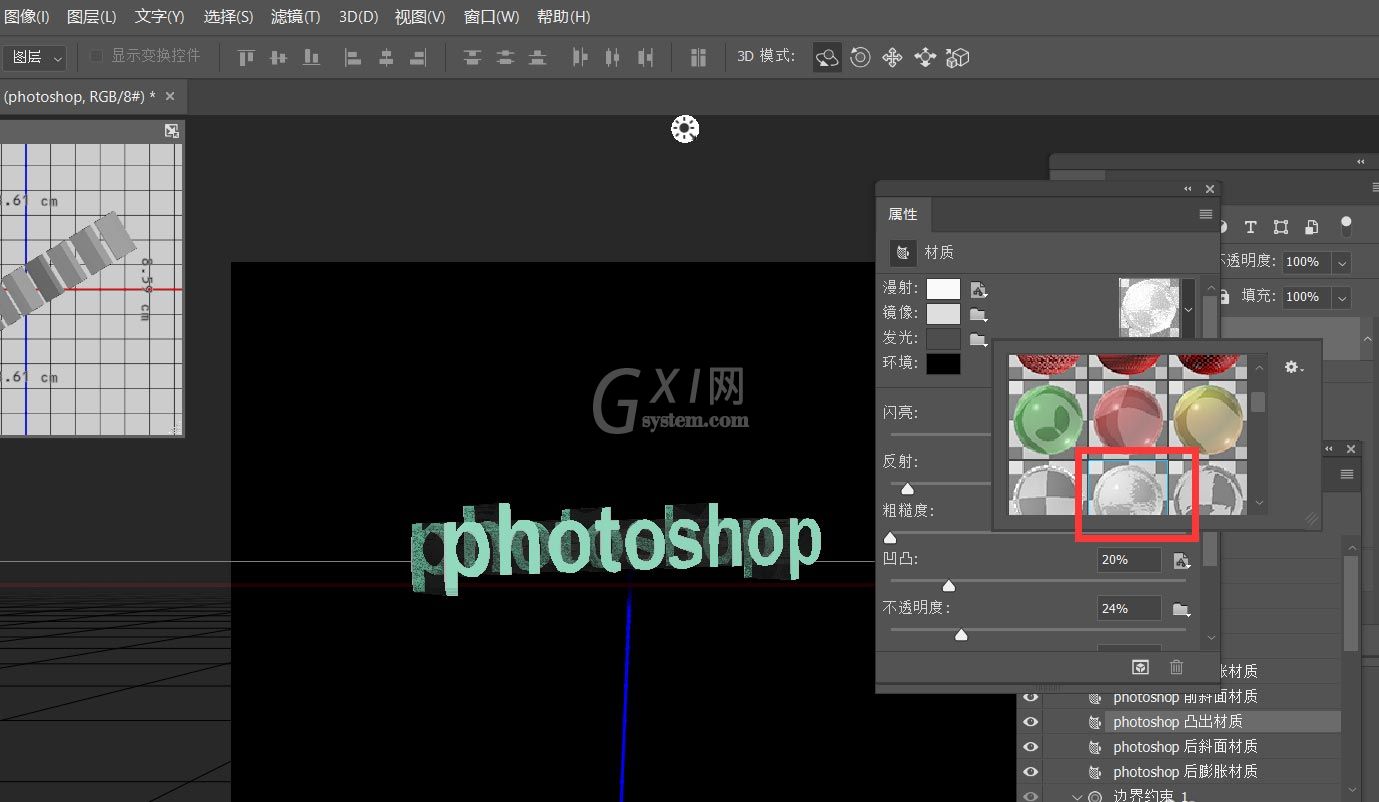Open the Properties panel flyout menu icon
This screenshot has height=802, width=1379.
coord(1206,214)
